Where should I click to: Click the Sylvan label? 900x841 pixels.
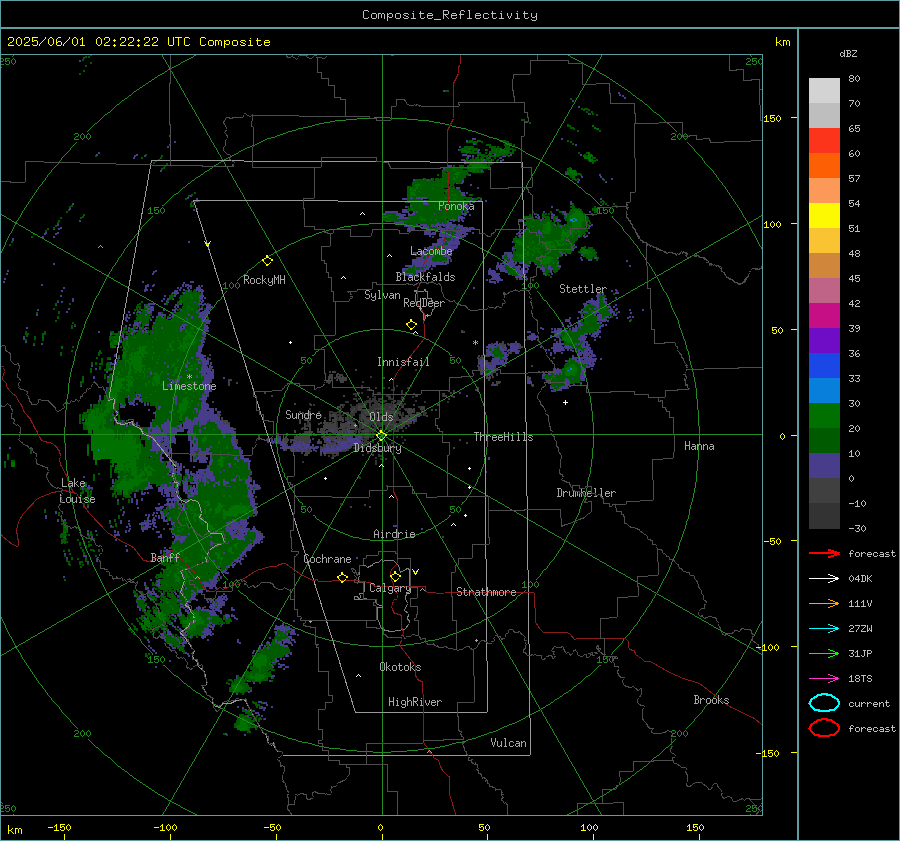(x=382, y=295)
